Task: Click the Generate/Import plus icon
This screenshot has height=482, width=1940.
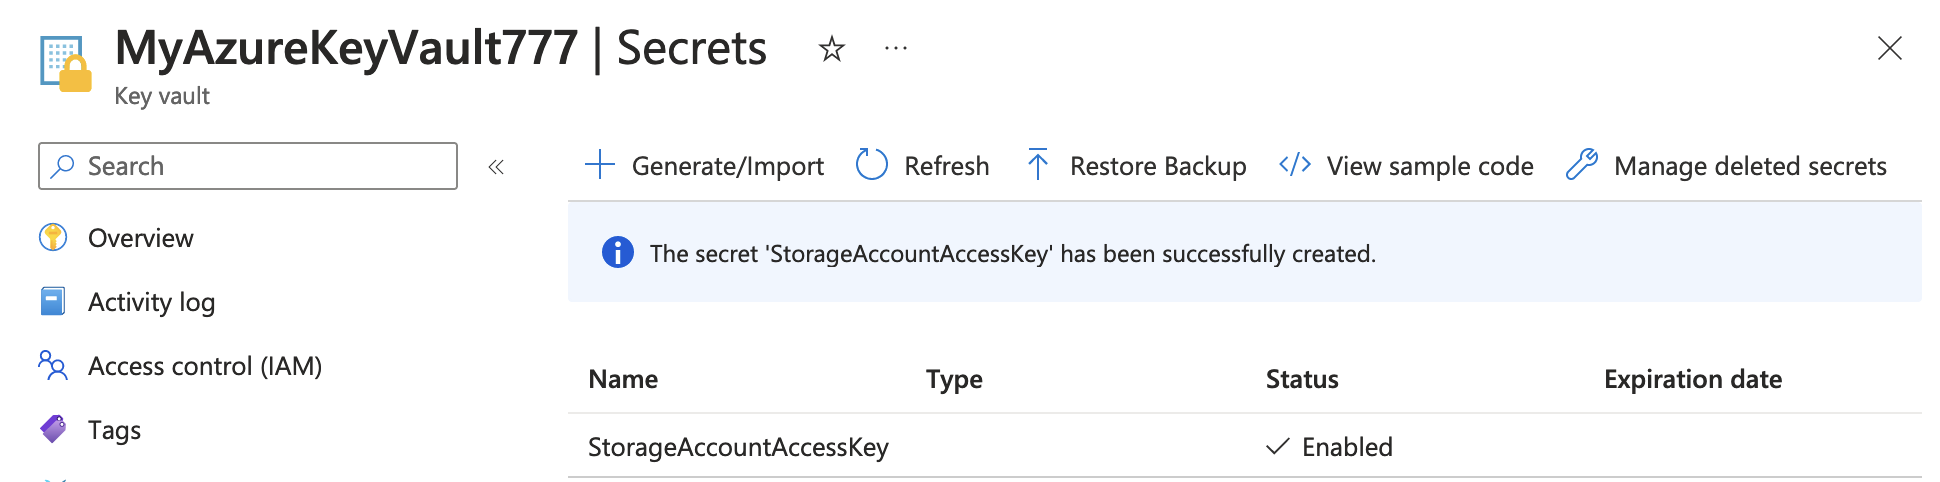Action: pyautogui.click(x=600, y=165)
